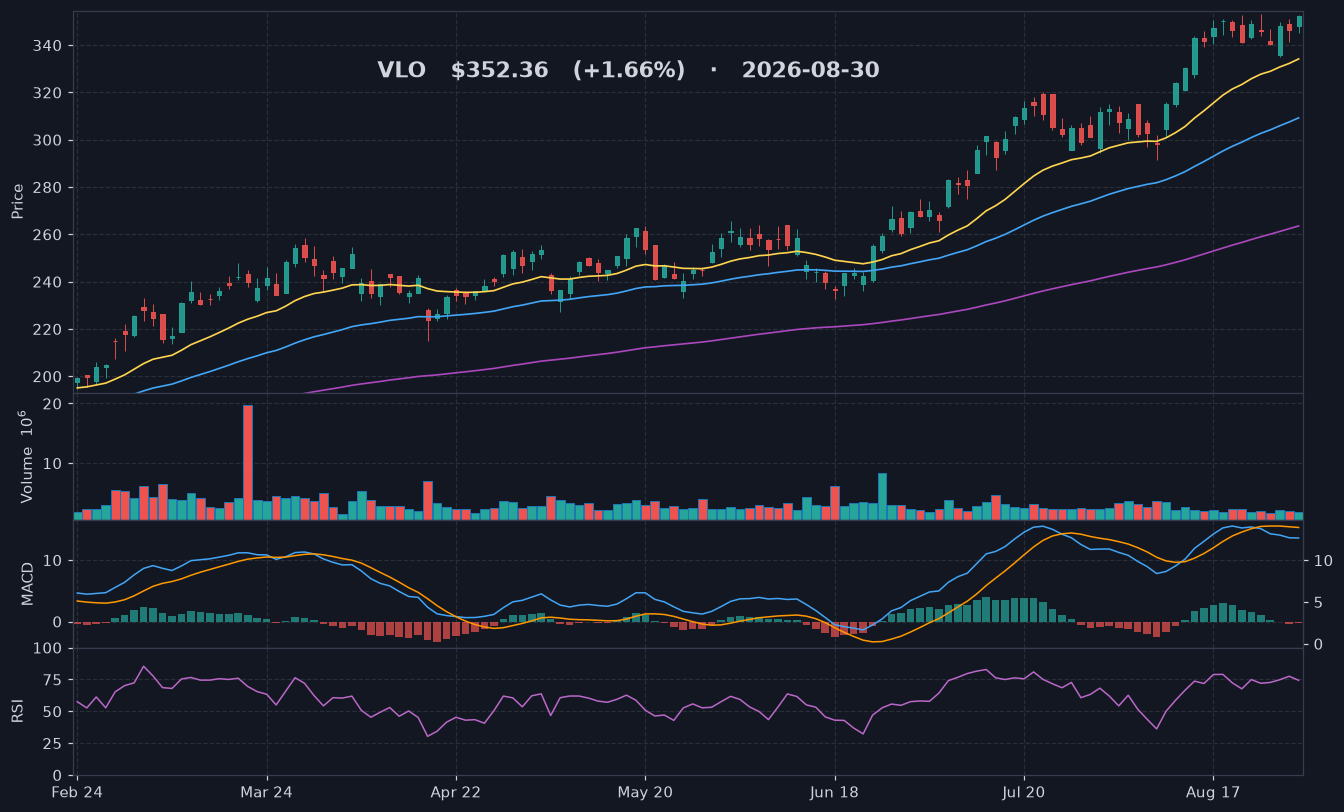Click the tall teal volume bar in late June

pyautogui.click(x=883, y=496)
